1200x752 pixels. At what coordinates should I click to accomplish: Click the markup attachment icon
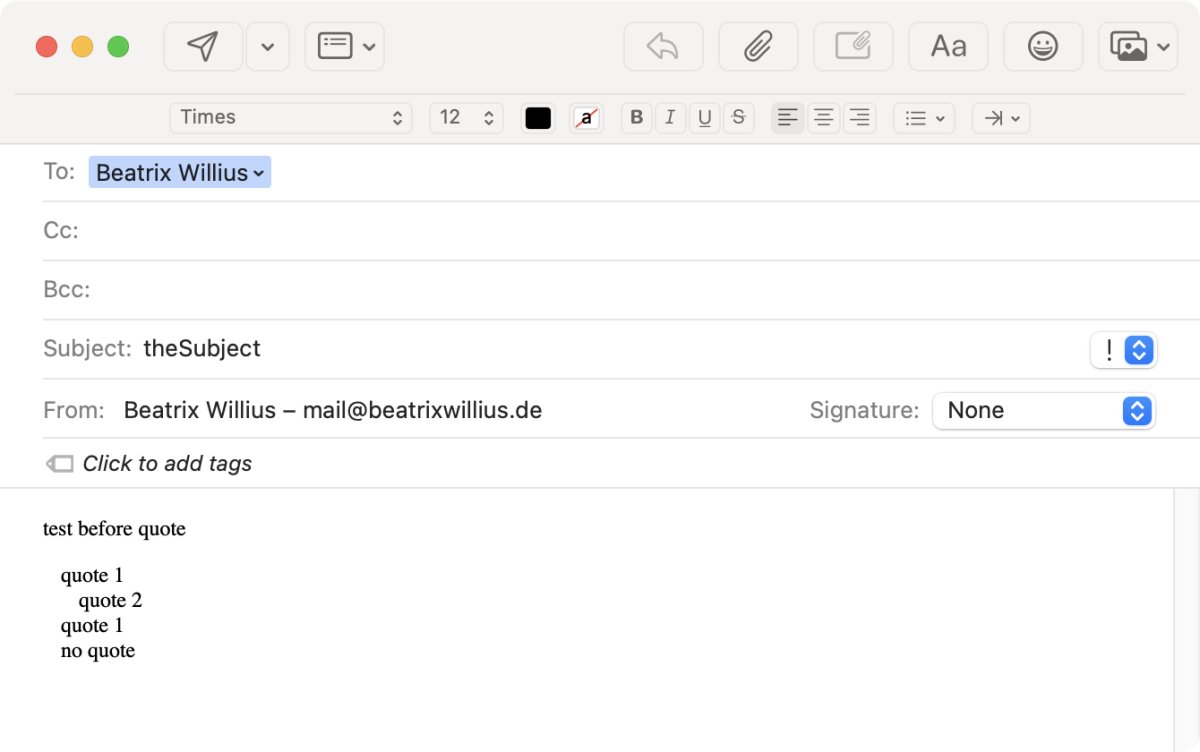coord(852,47)
